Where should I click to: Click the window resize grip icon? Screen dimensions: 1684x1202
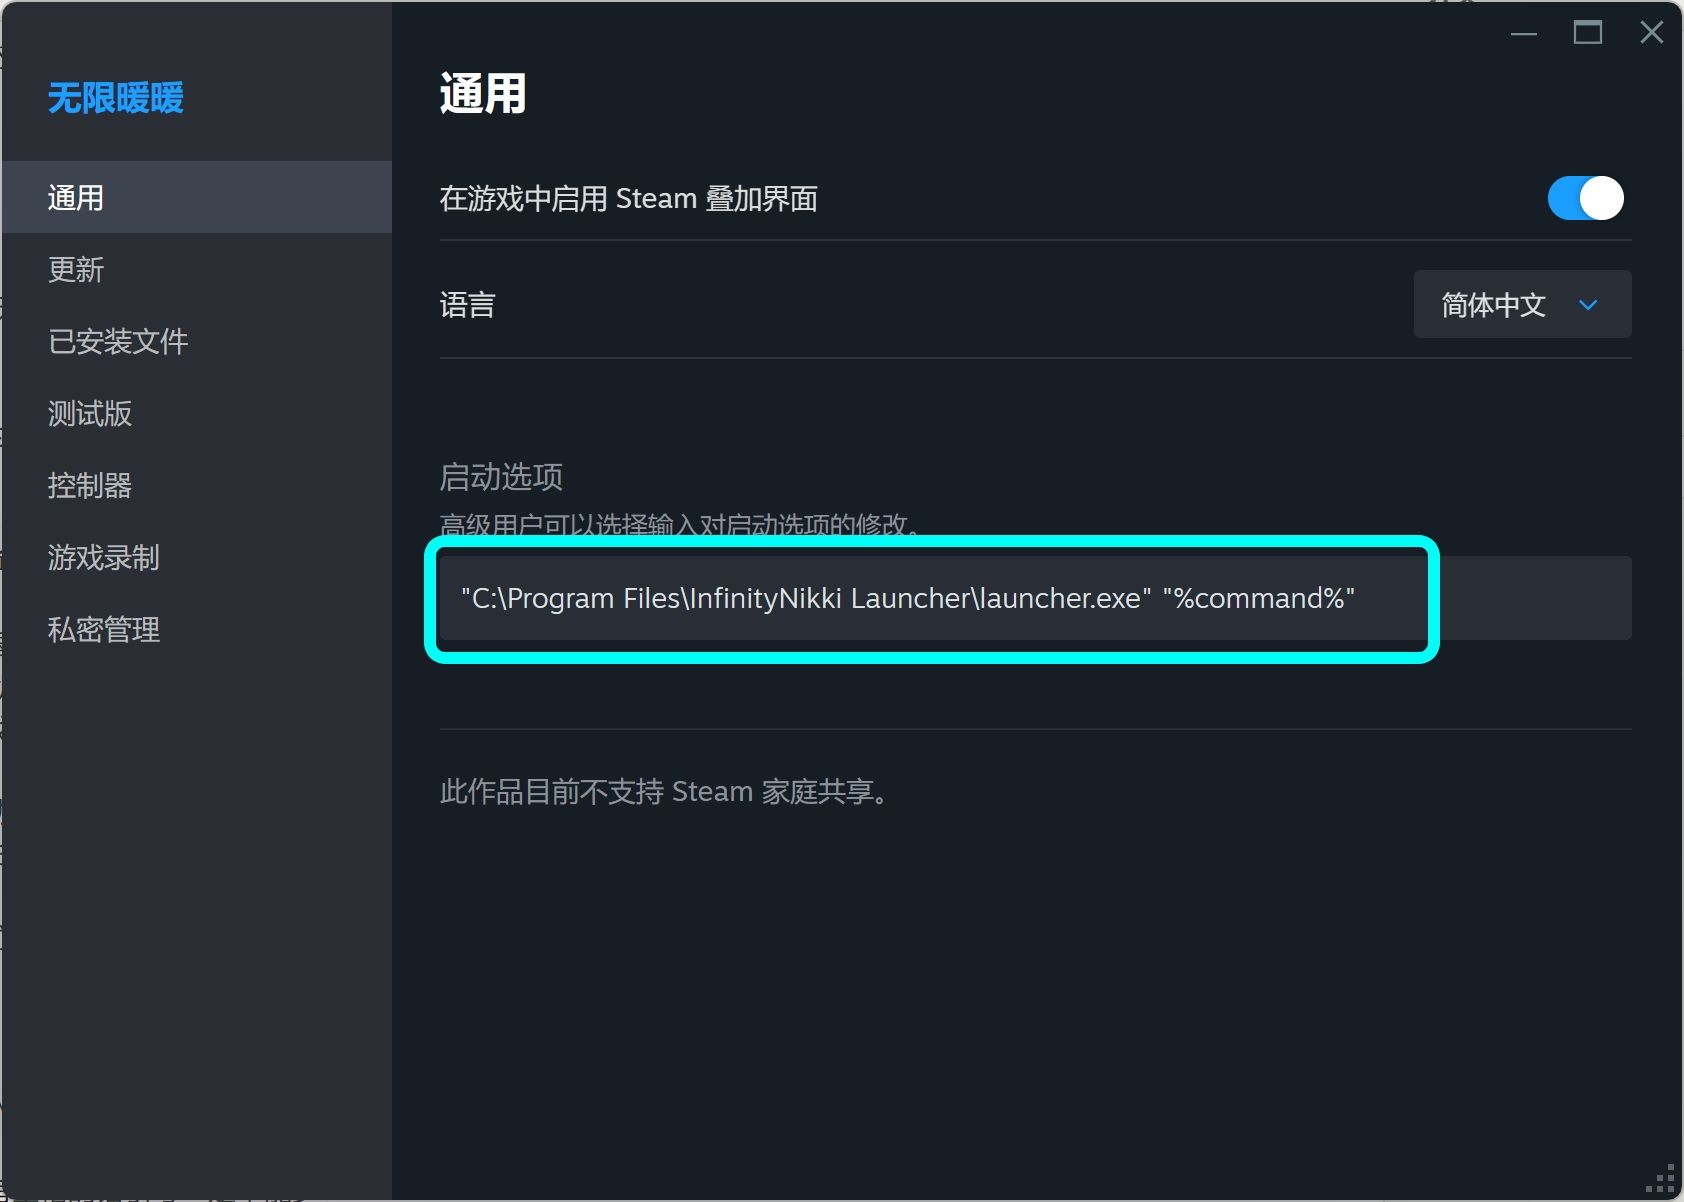point(1660,1180)
